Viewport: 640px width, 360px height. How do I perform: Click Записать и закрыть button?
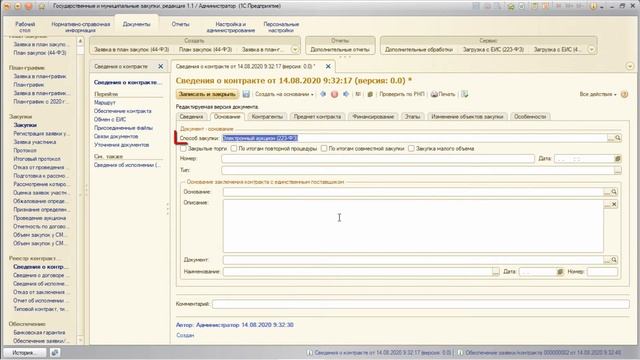pyautogui.click(x=207, y=94)
